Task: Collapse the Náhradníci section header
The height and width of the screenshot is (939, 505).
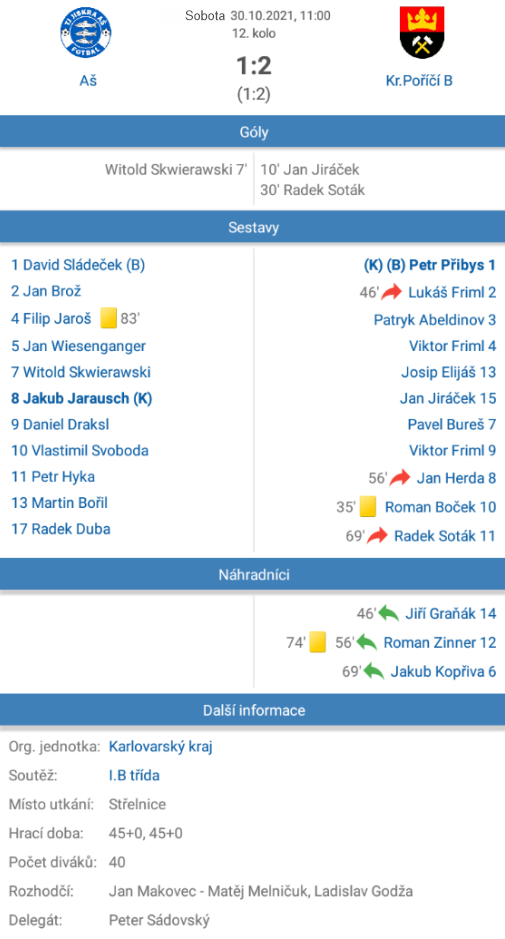Action: (252, 575)
